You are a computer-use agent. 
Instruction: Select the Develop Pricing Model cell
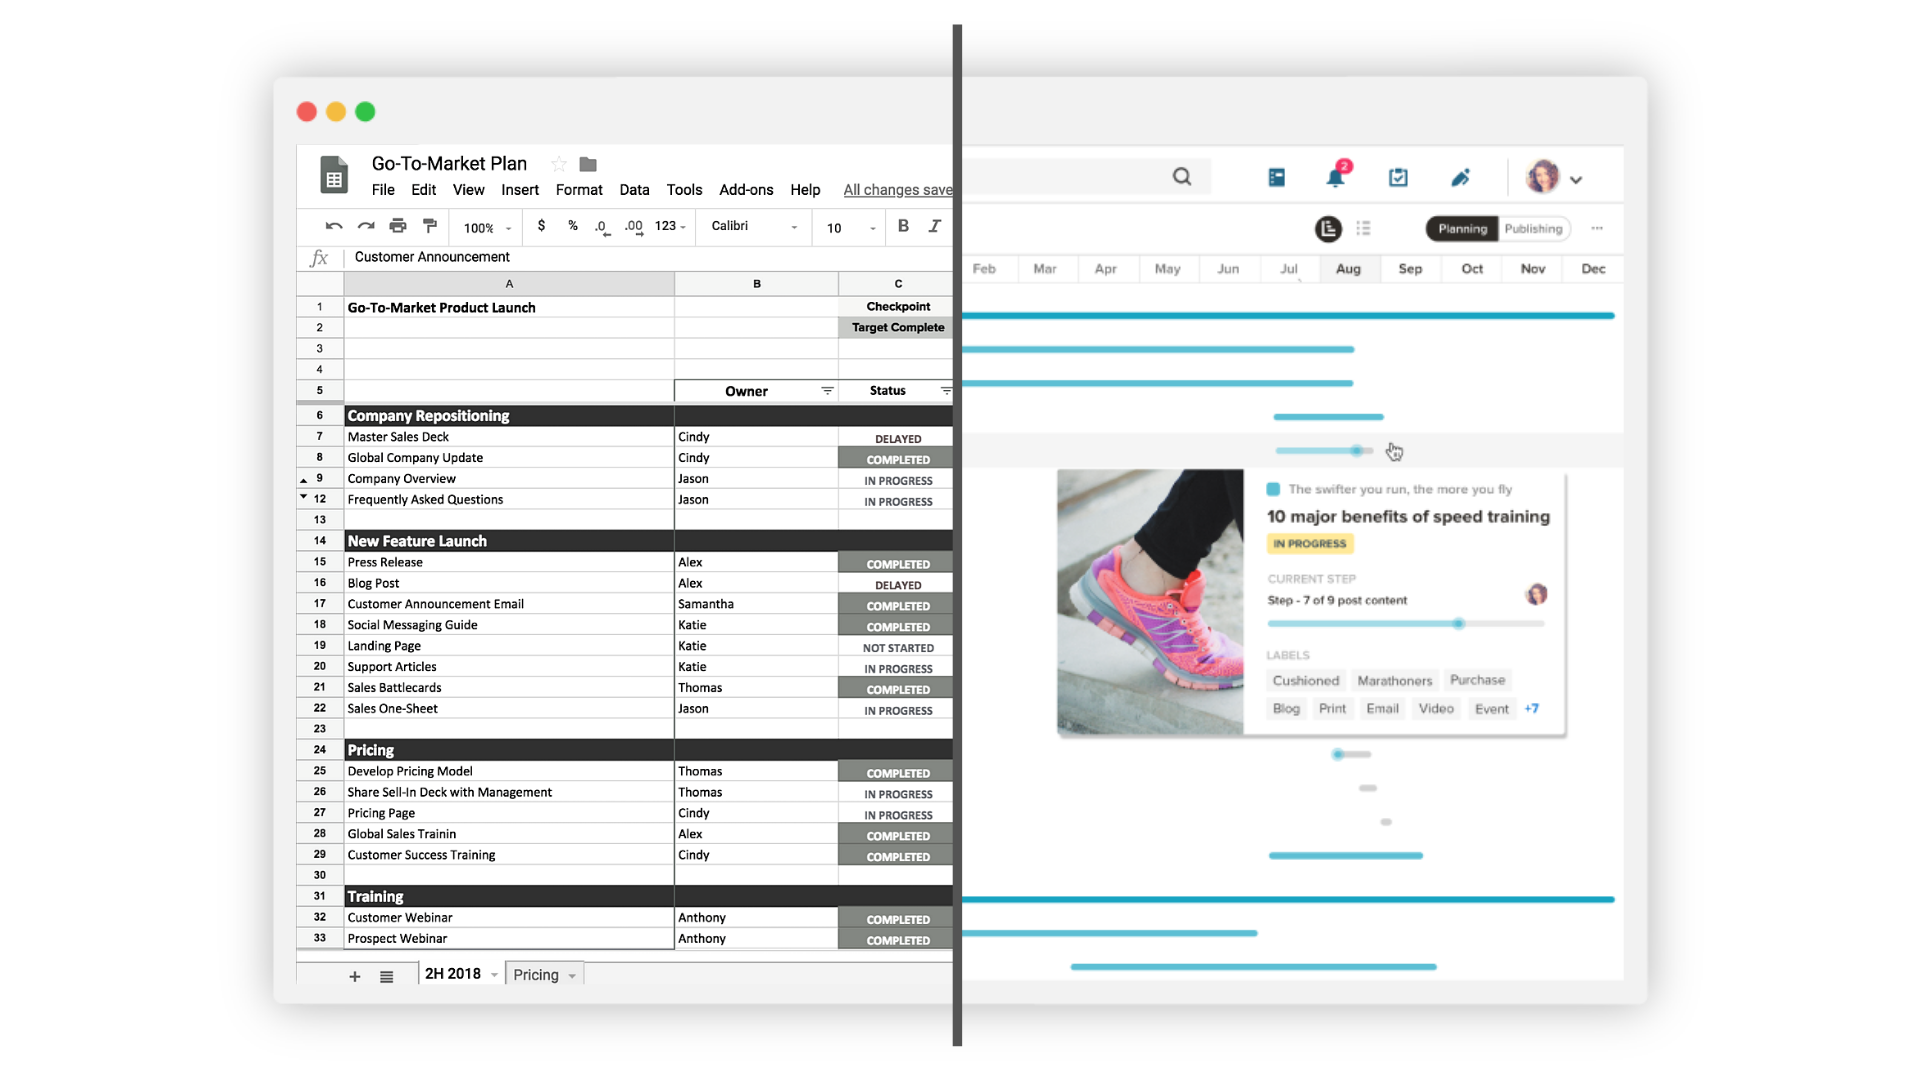click(x=509, y=771)
